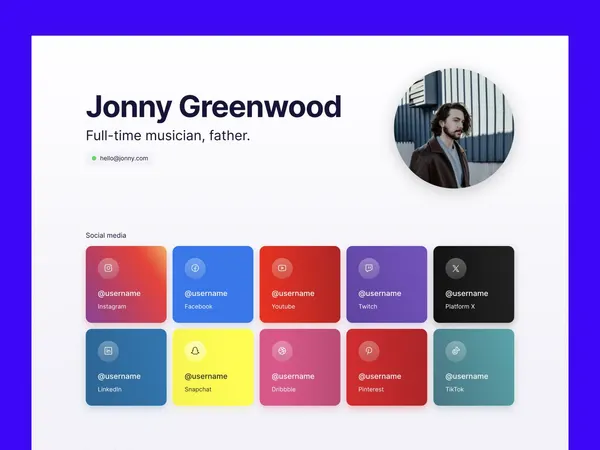Open the Dribbble @username link
This screenshot has width=600, height=450.
click(x=293, y=376)
